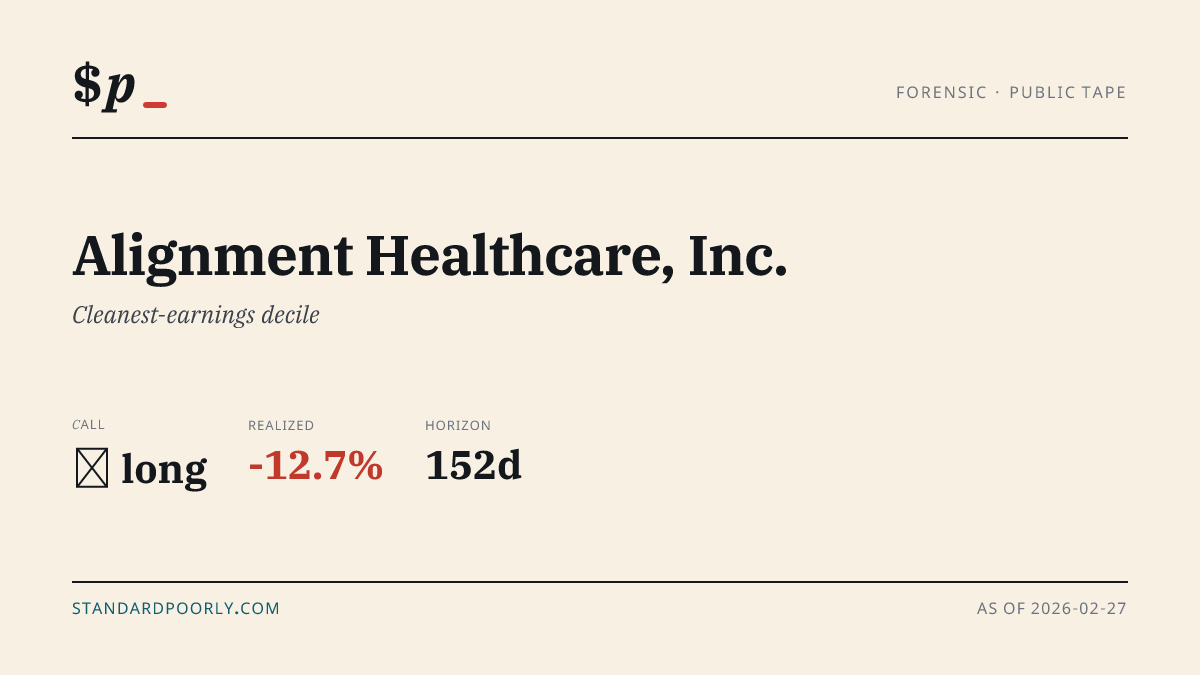This screenshot has height=675, width=1200.
Task: Click the bottom horizontal divider line
Action: click(x=600, y=581)
